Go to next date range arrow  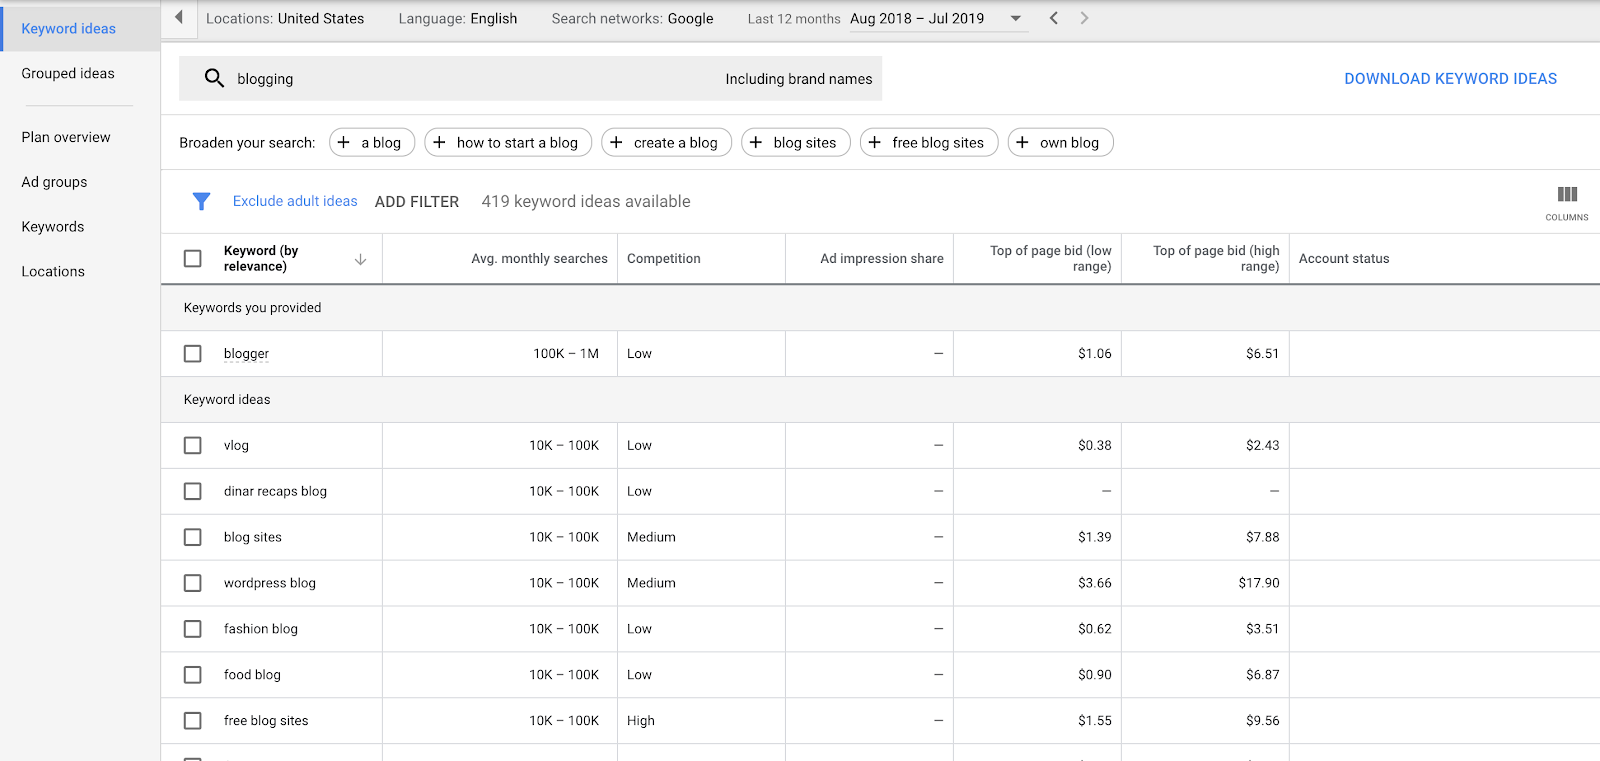pyautogui.click(x=1084, y=18)
